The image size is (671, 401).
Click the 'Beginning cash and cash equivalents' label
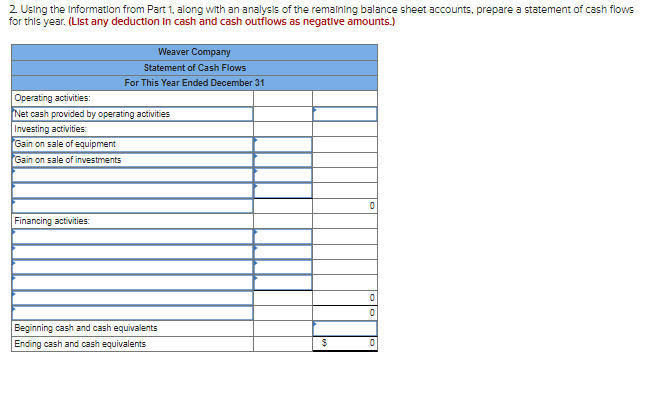(x=86, y=328)
